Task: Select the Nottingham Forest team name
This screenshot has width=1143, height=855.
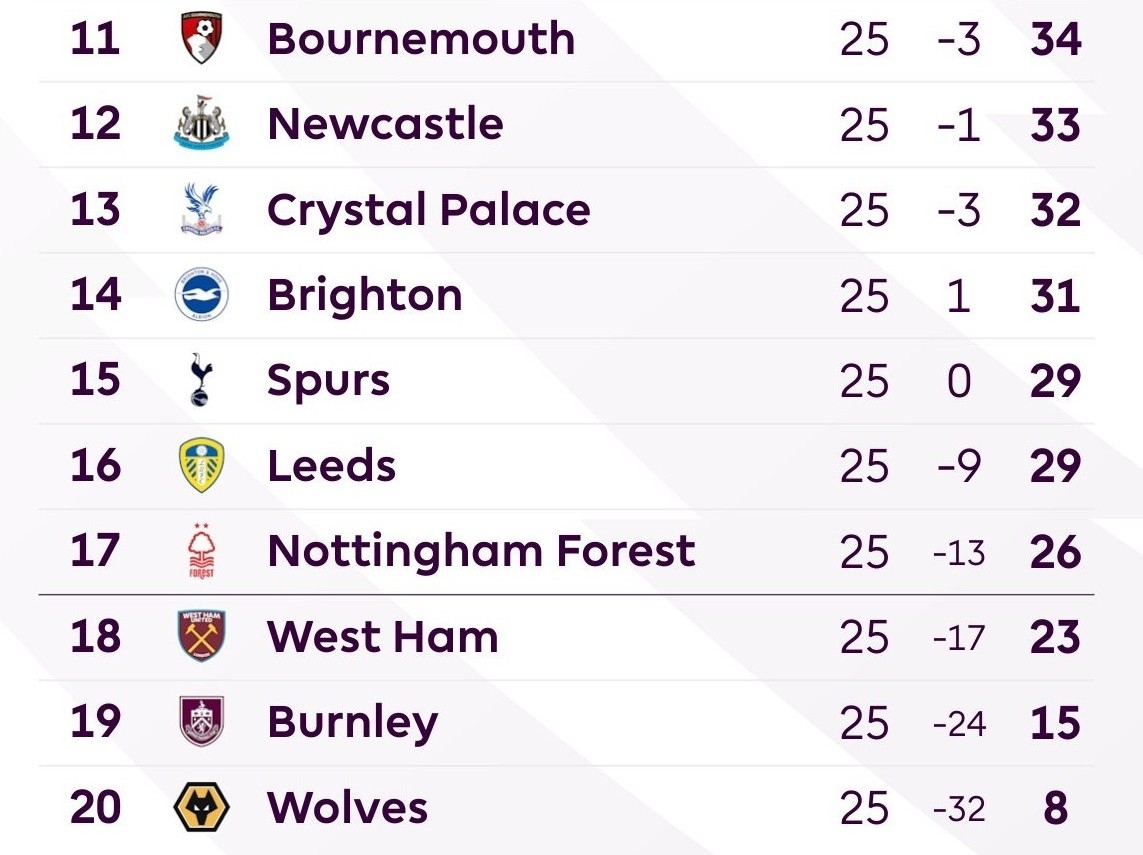Action: click(x=481, y=551)
